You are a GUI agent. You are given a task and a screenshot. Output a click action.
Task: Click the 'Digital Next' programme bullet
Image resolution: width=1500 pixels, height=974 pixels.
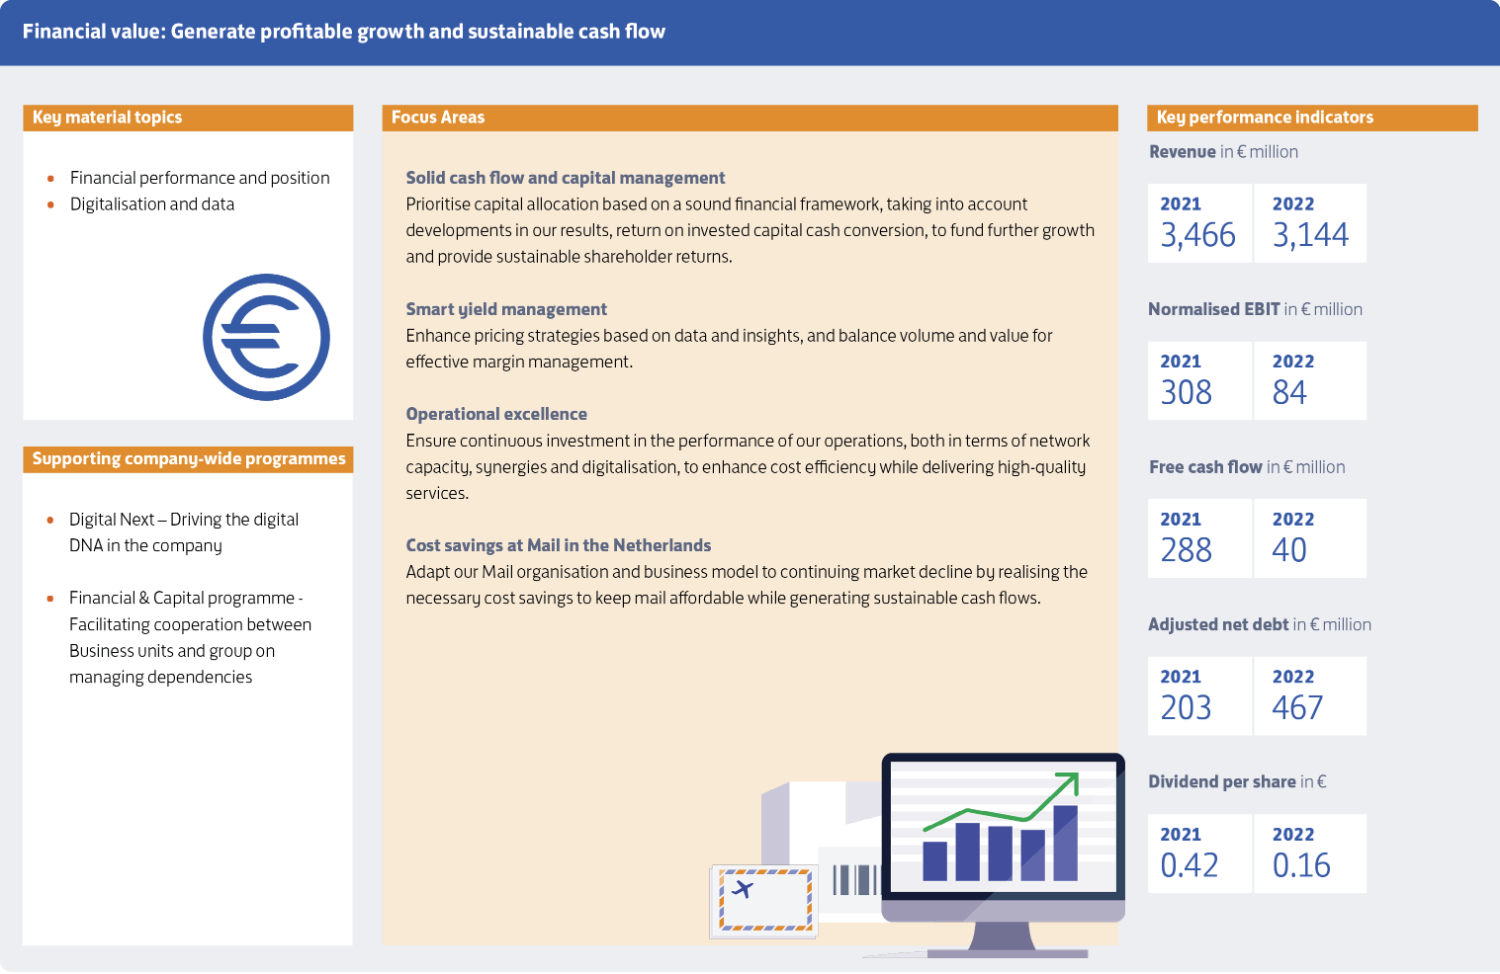click(184, 533)
